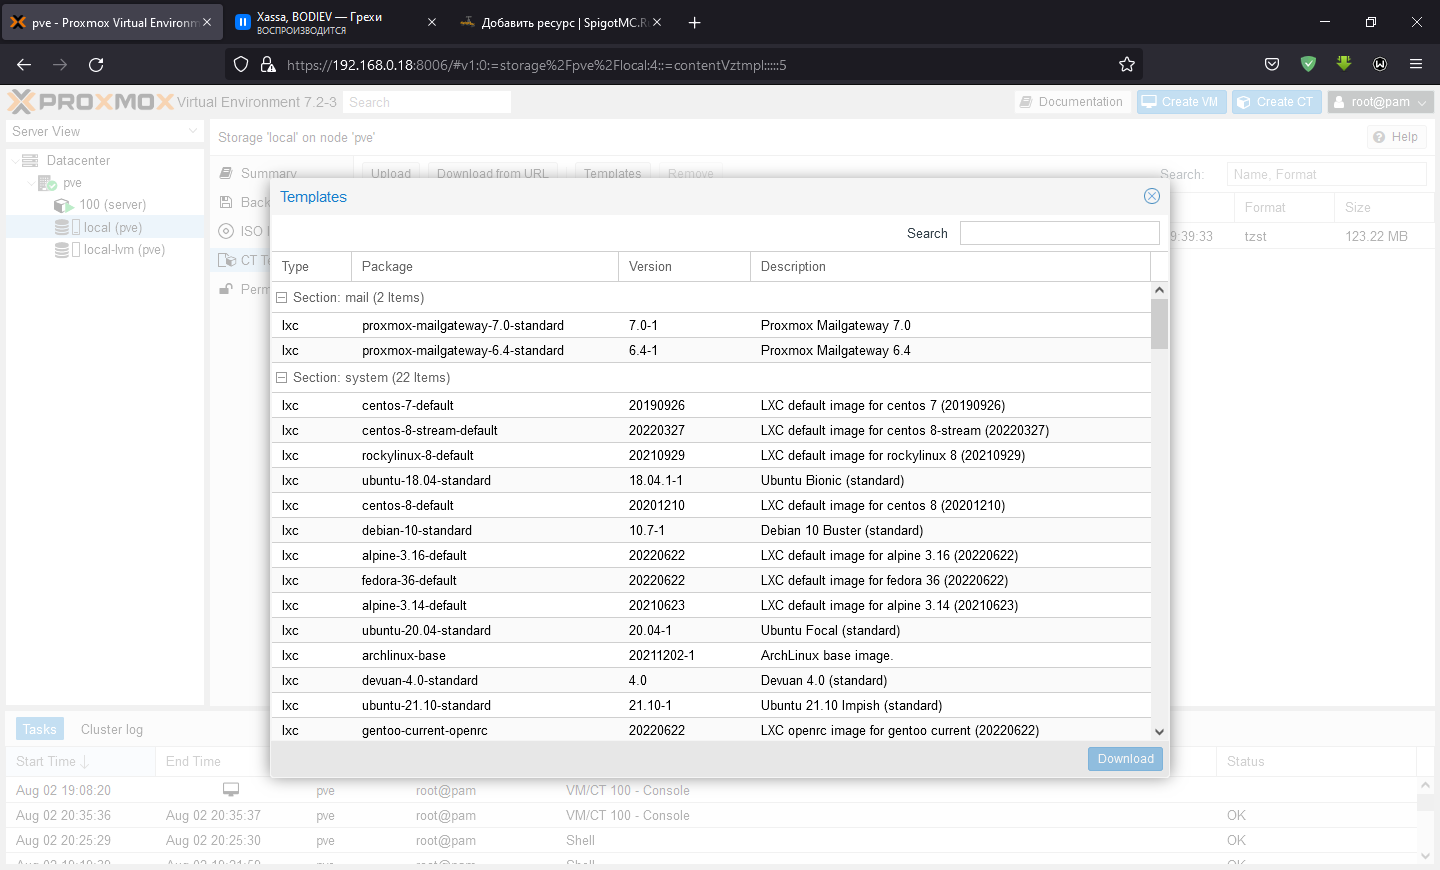Select ubuntu-20.04-standard template

[x=711, y=630]
